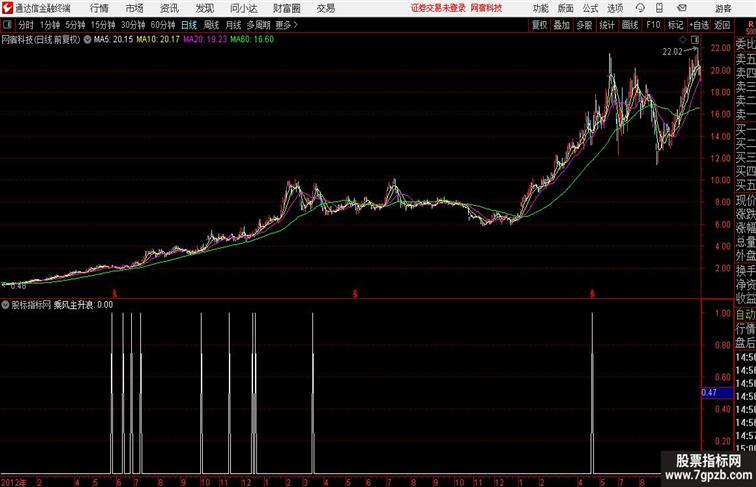Switch to the 分时 period tab
This screenshot has height=487, width=756.
coord(26,25)
